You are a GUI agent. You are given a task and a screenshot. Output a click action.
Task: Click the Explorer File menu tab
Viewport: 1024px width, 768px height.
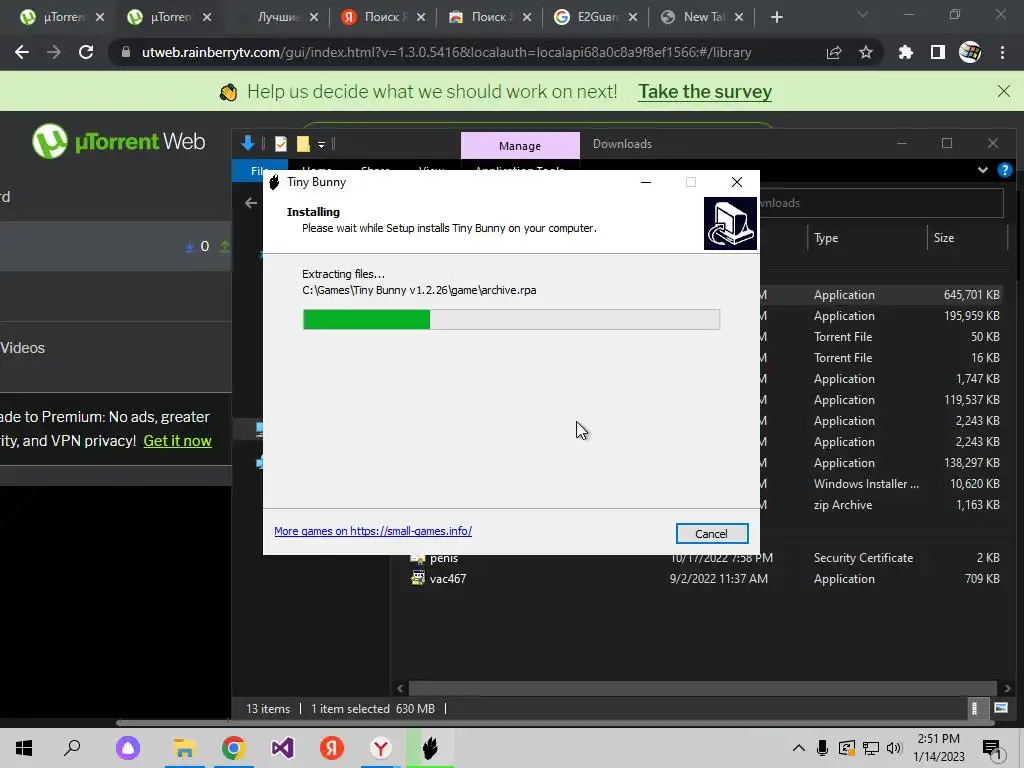(259, 170)
